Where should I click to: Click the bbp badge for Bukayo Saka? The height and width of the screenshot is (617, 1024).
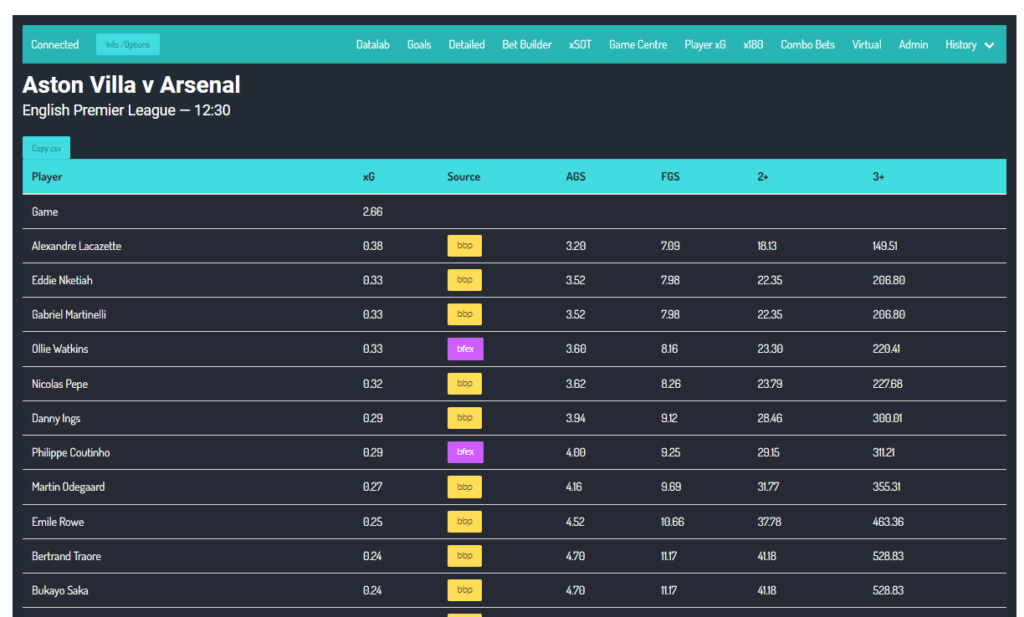coord(464,590)
